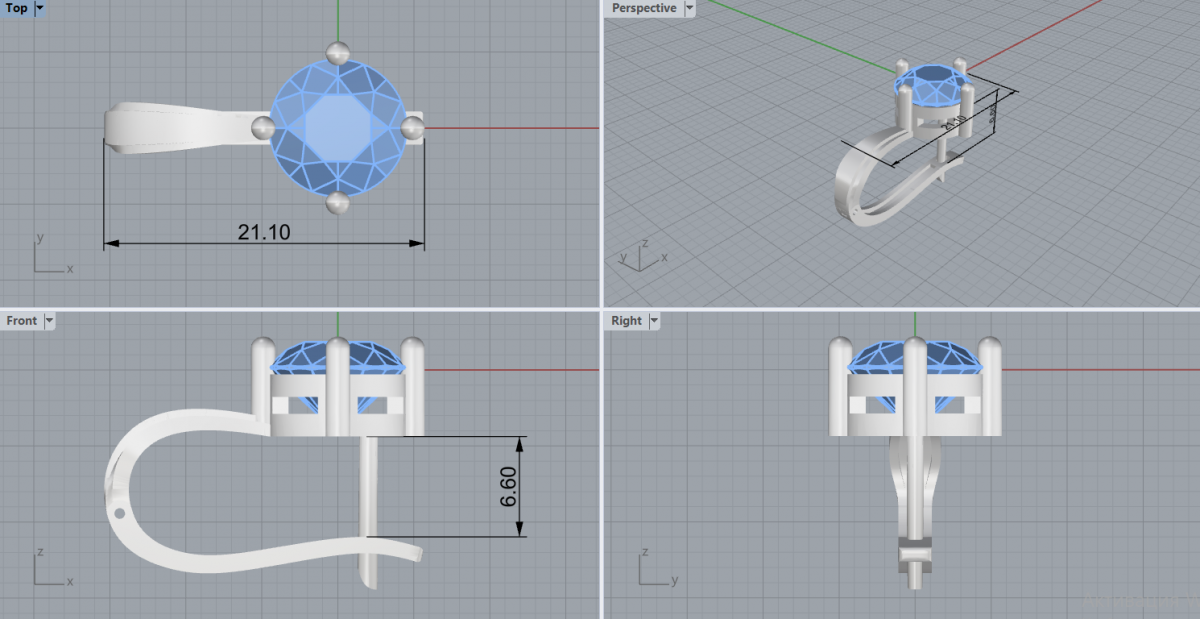Screen dimensions: 1200x619
Task: Select the Top viewport title label
Action: [17, 8]
